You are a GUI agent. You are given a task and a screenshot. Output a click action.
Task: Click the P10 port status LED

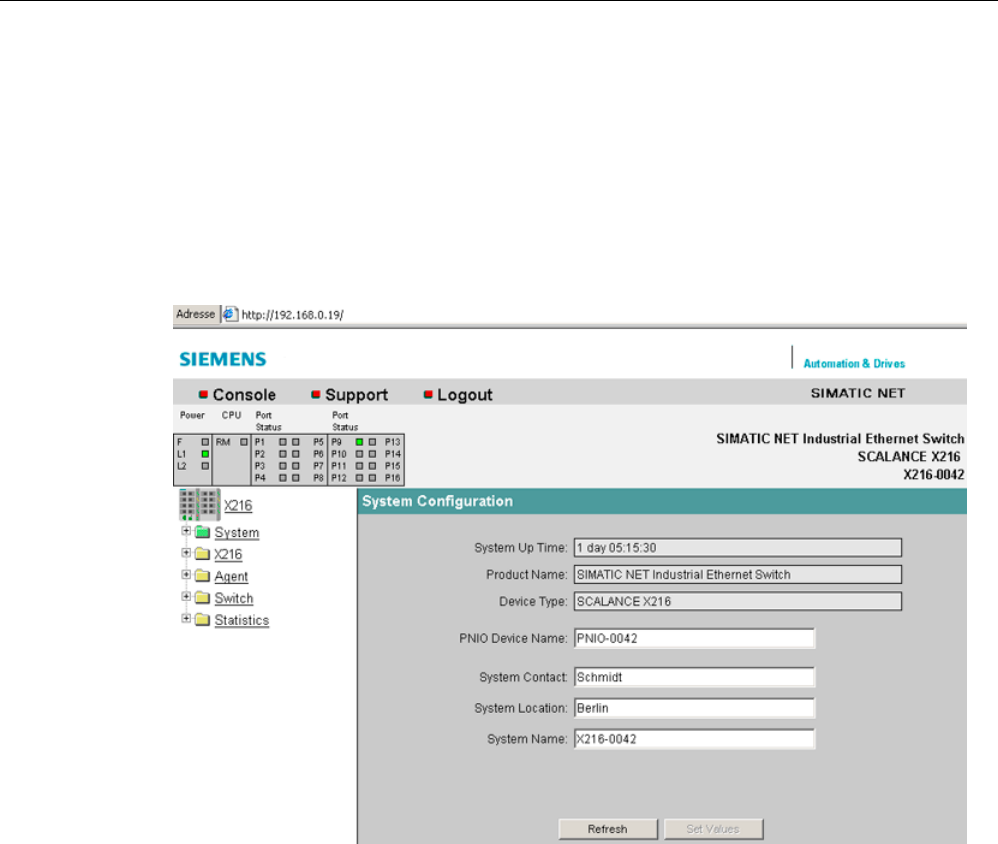point(360,454)
